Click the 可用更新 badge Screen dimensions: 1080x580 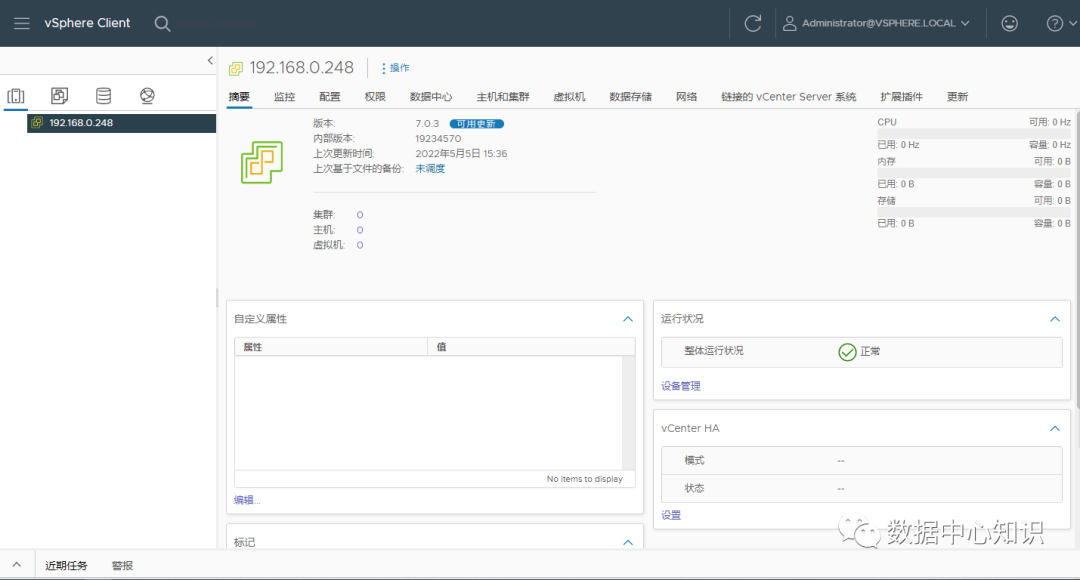(x=477, y=124)
